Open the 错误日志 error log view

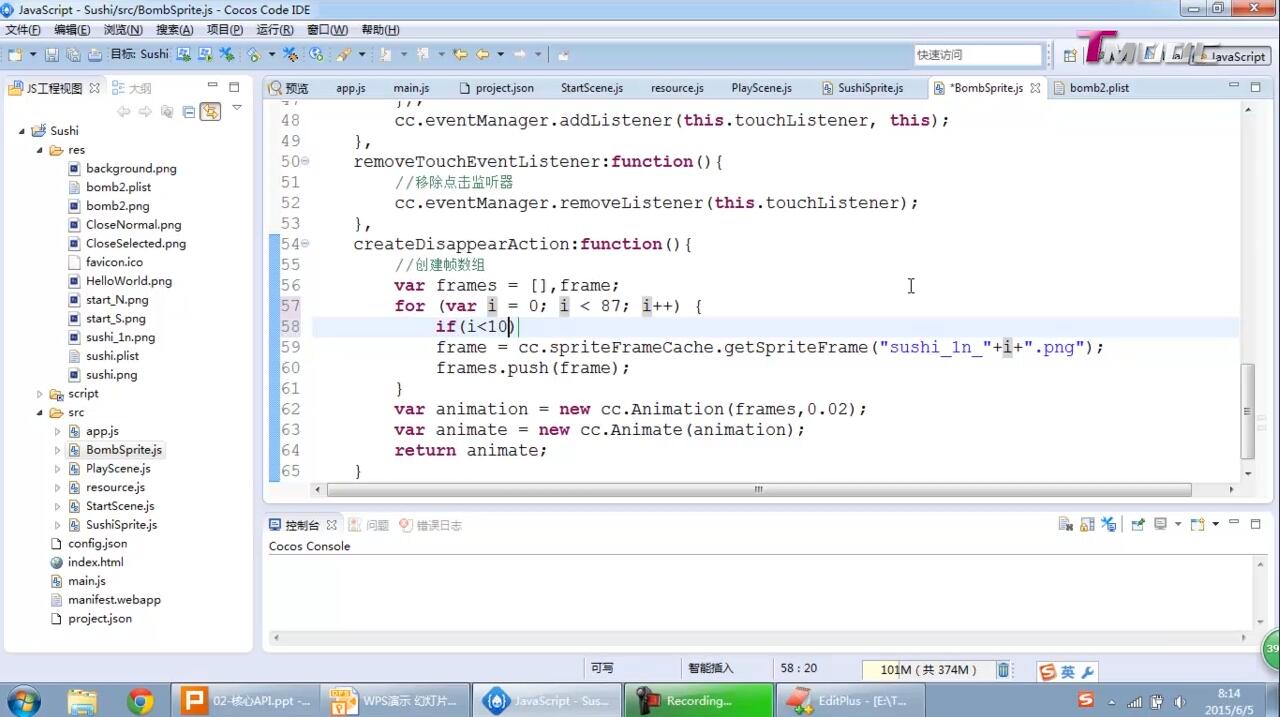[430, 525]
